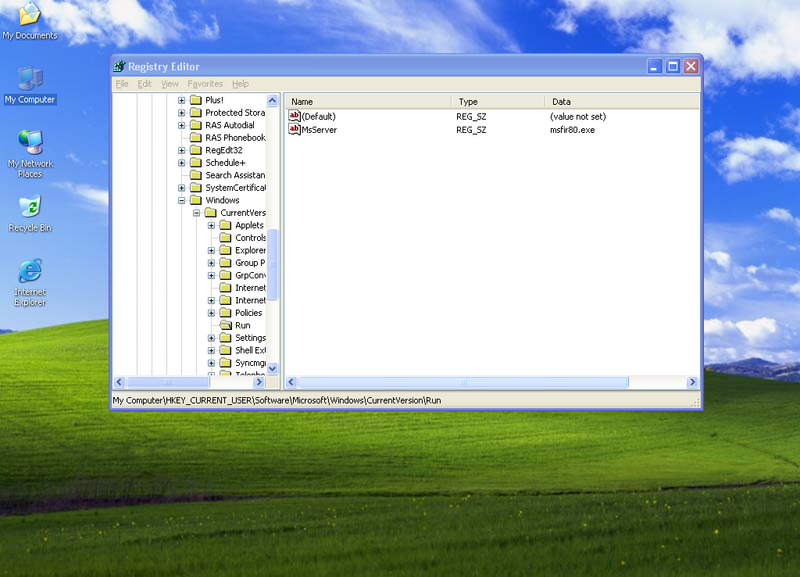Image resolution: width=800 pixels, height=577 pixels.
Task: Click the Windows key folder icon
Action: point(196,200)
